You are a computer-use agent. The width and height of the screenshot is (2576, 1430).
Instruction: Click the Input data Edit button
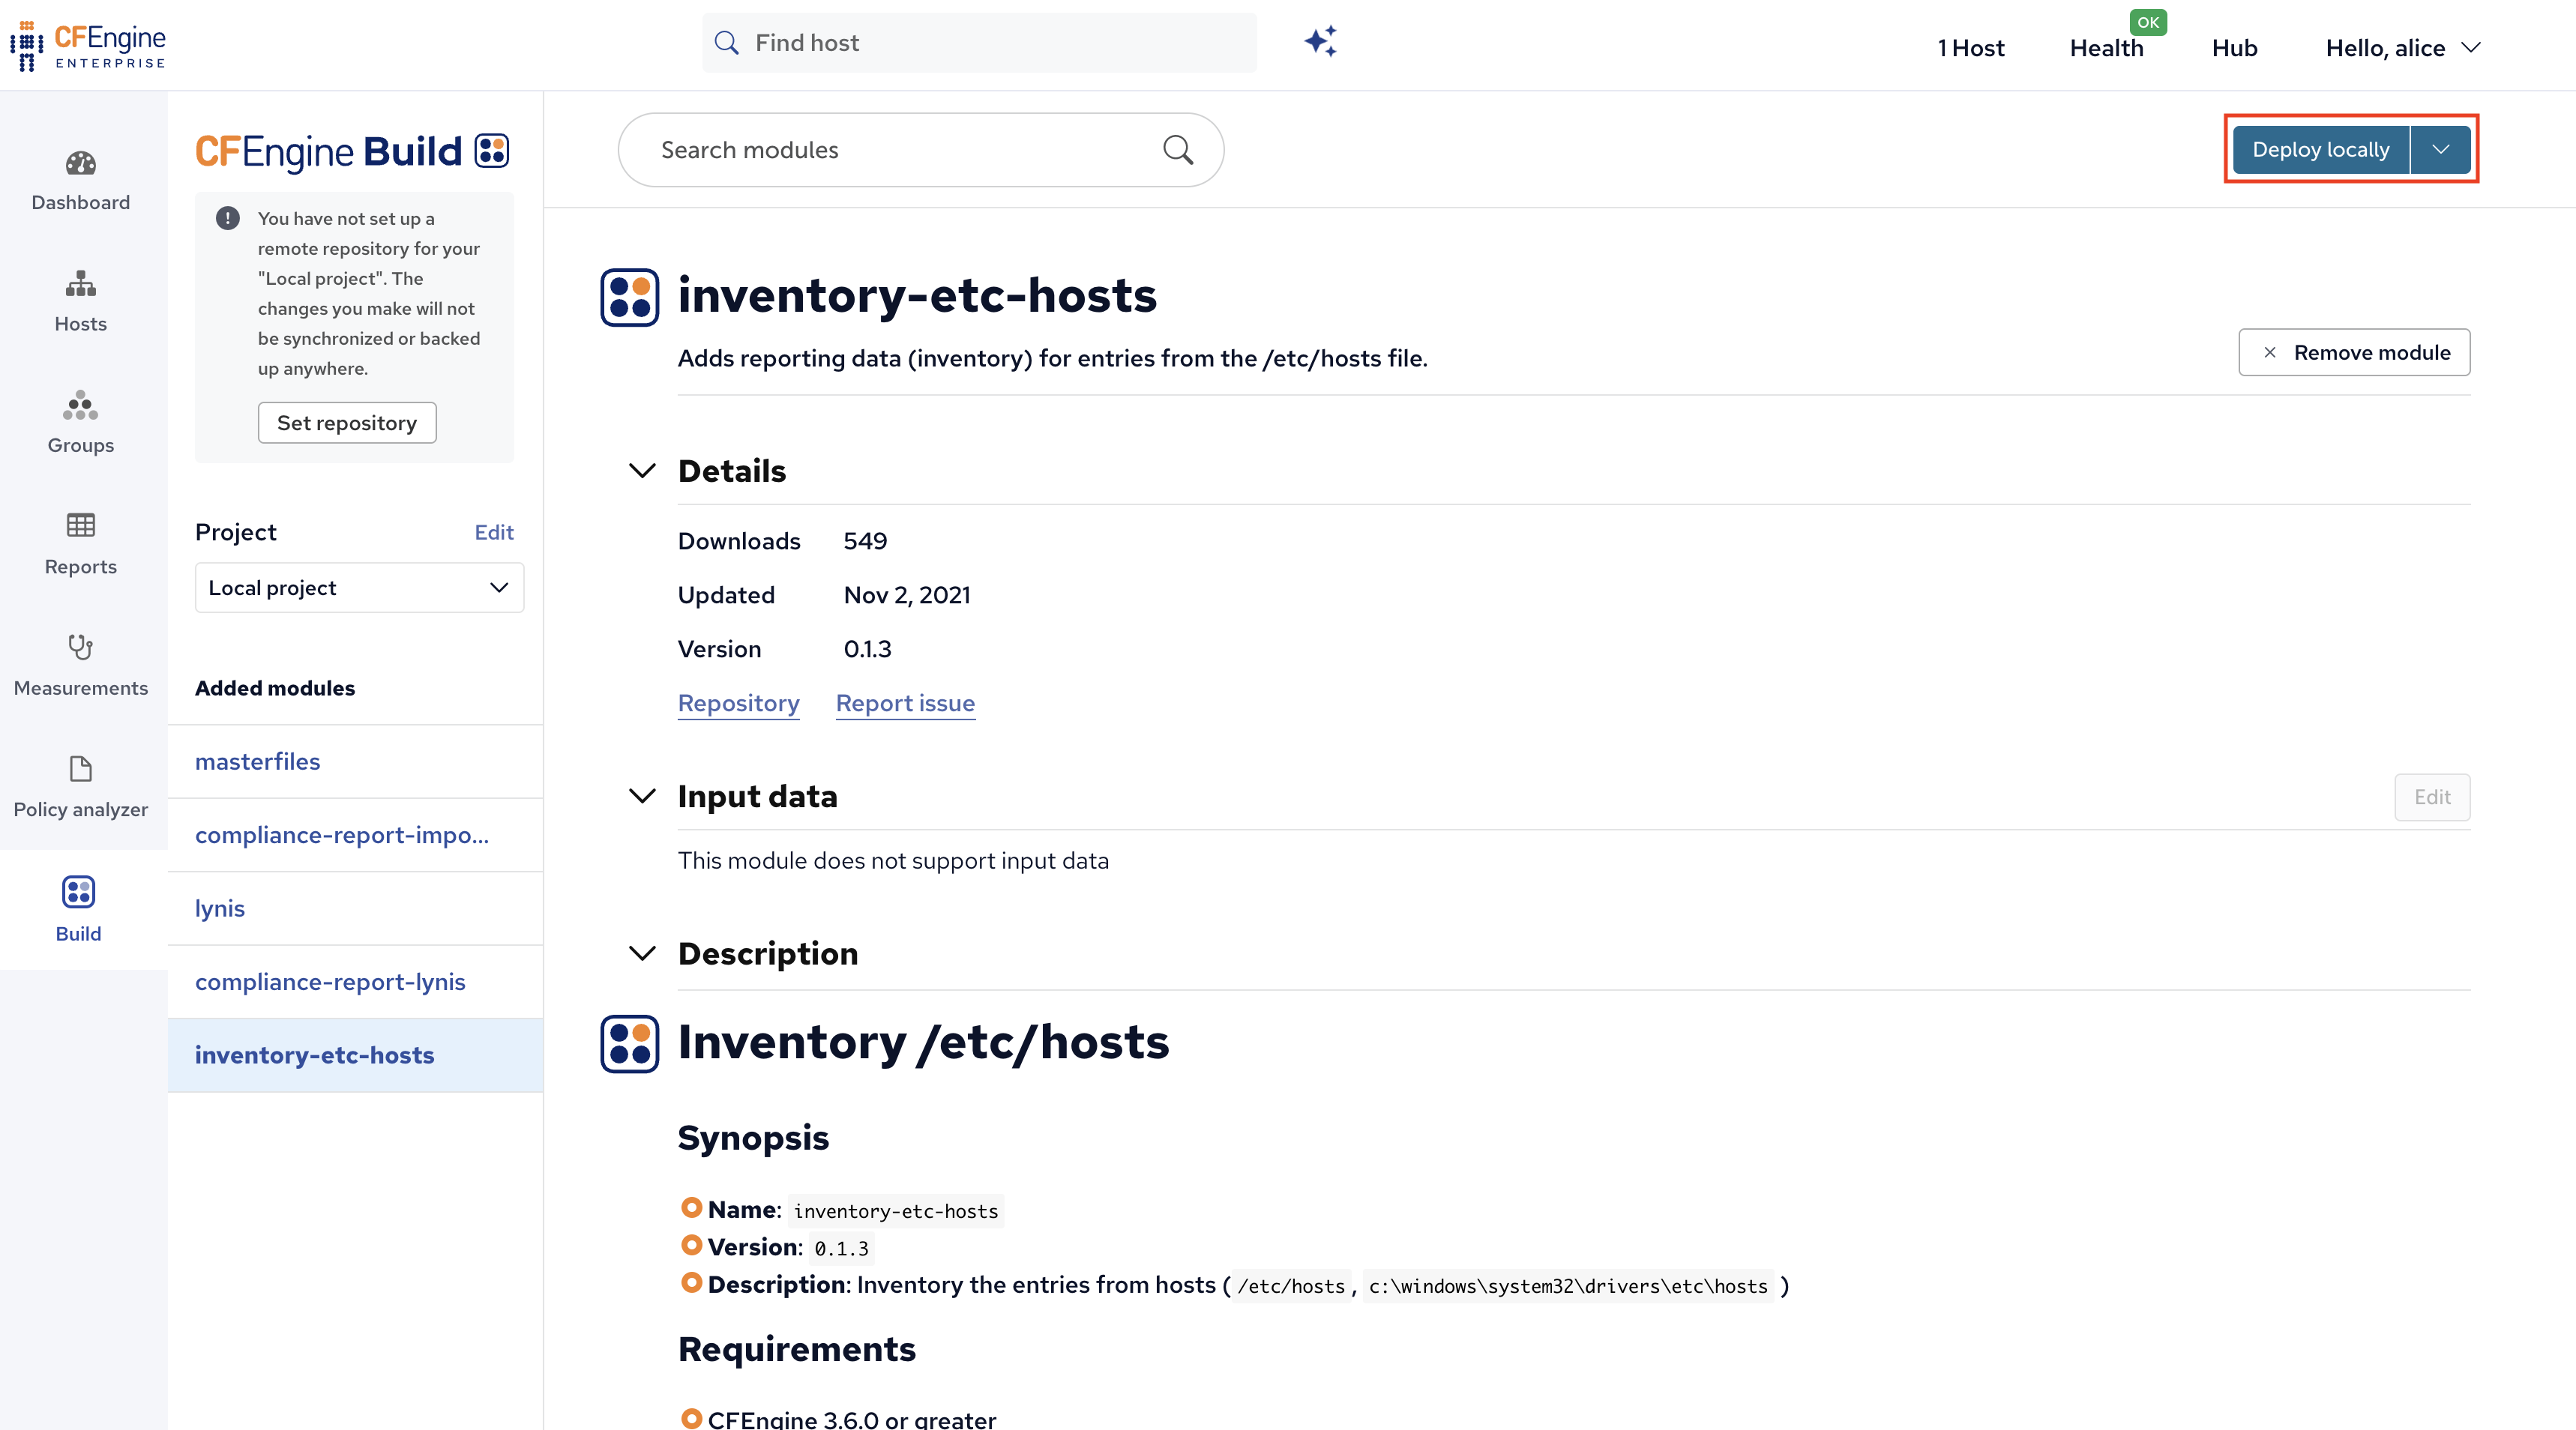(2432, 797)
